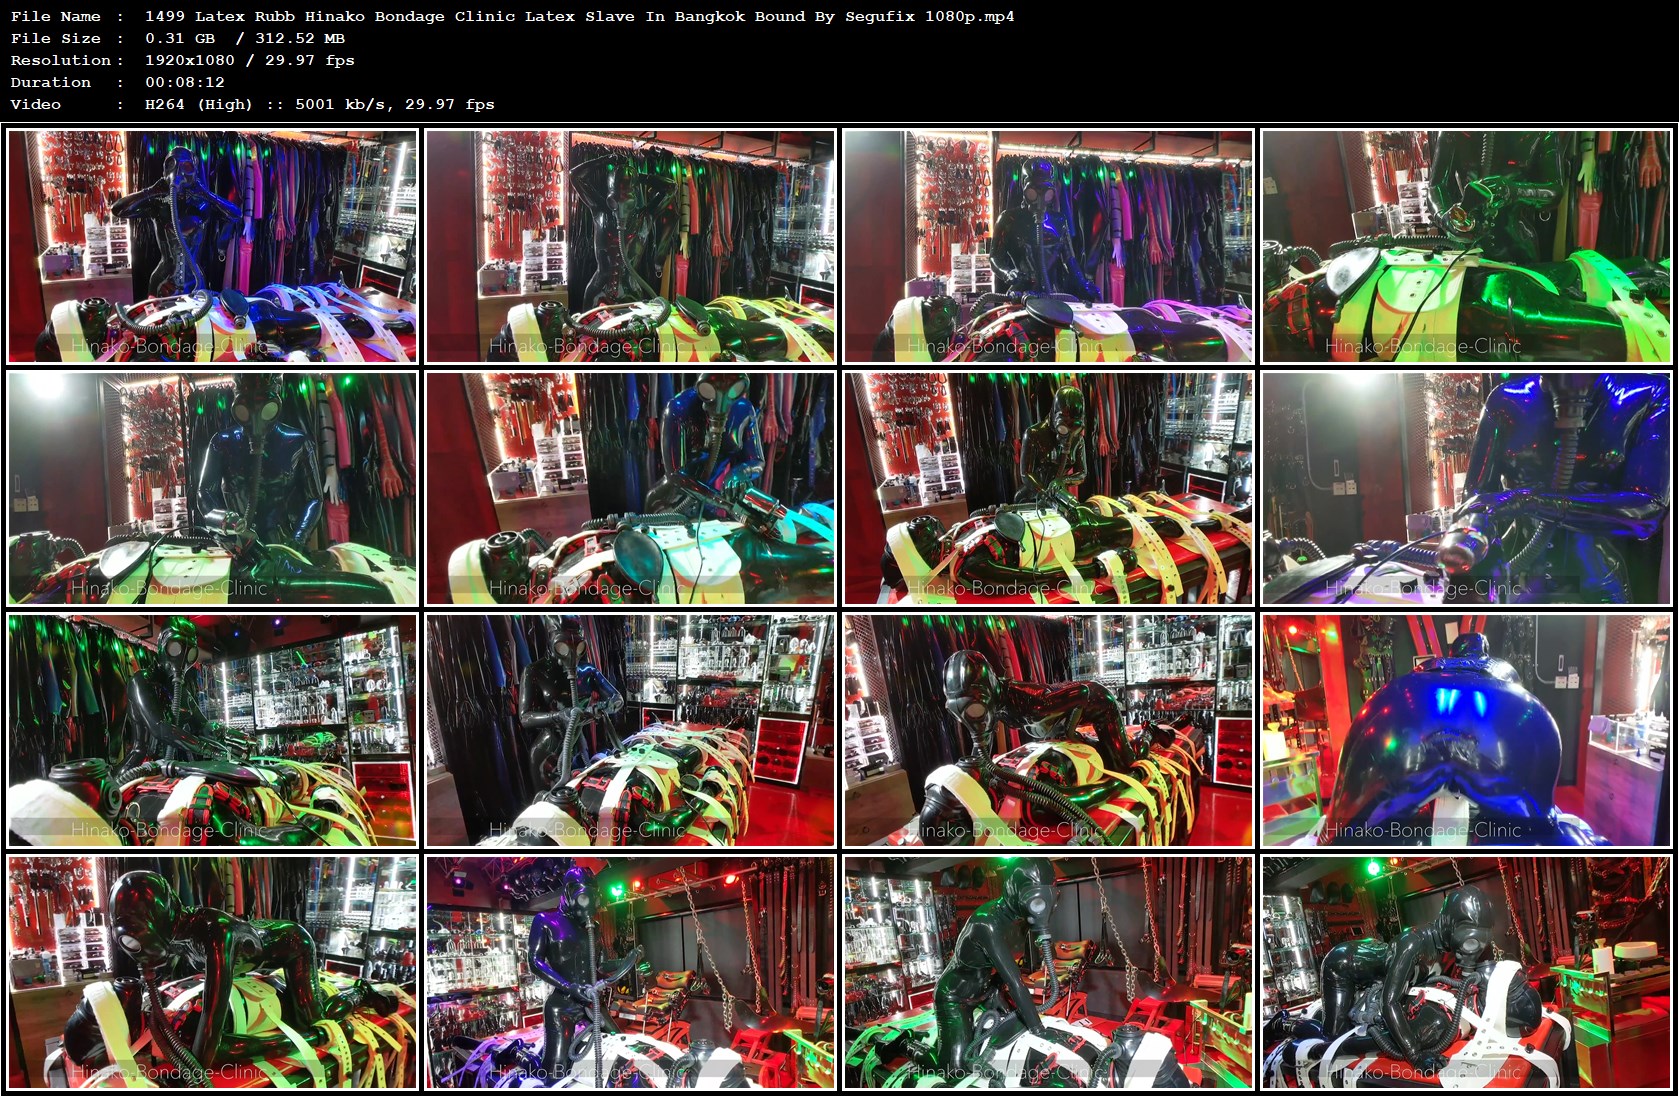Open the second thumbnail in row four
1679x1097 pixels.
[632, 973]
